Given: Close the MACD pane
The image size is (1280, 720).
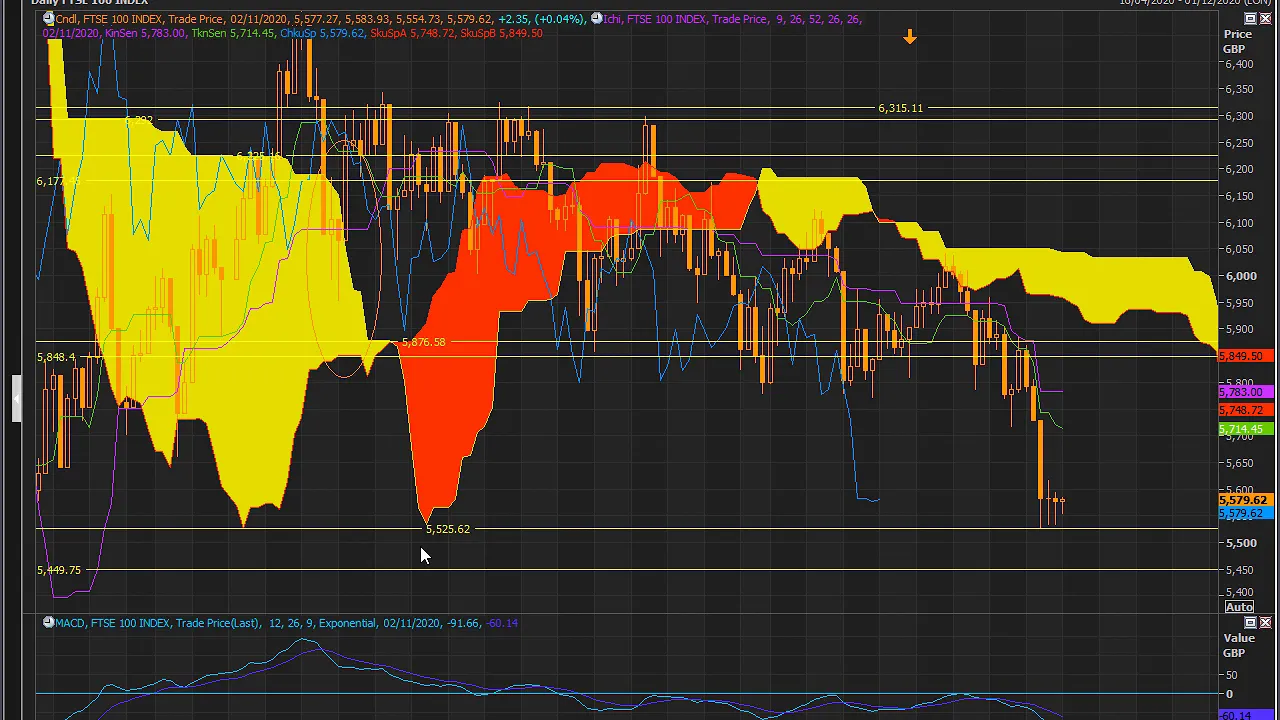Looking at the screenshot, I should [x=1265, y=623].
